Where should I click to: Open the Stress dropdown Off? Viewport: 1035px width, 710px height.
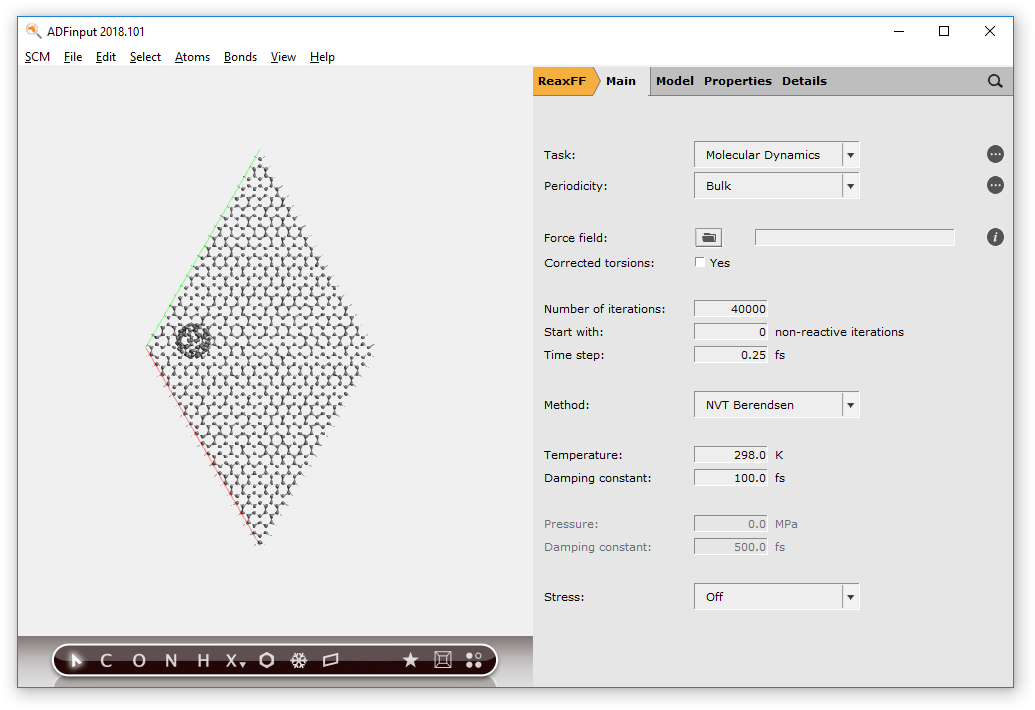point(776,597)
